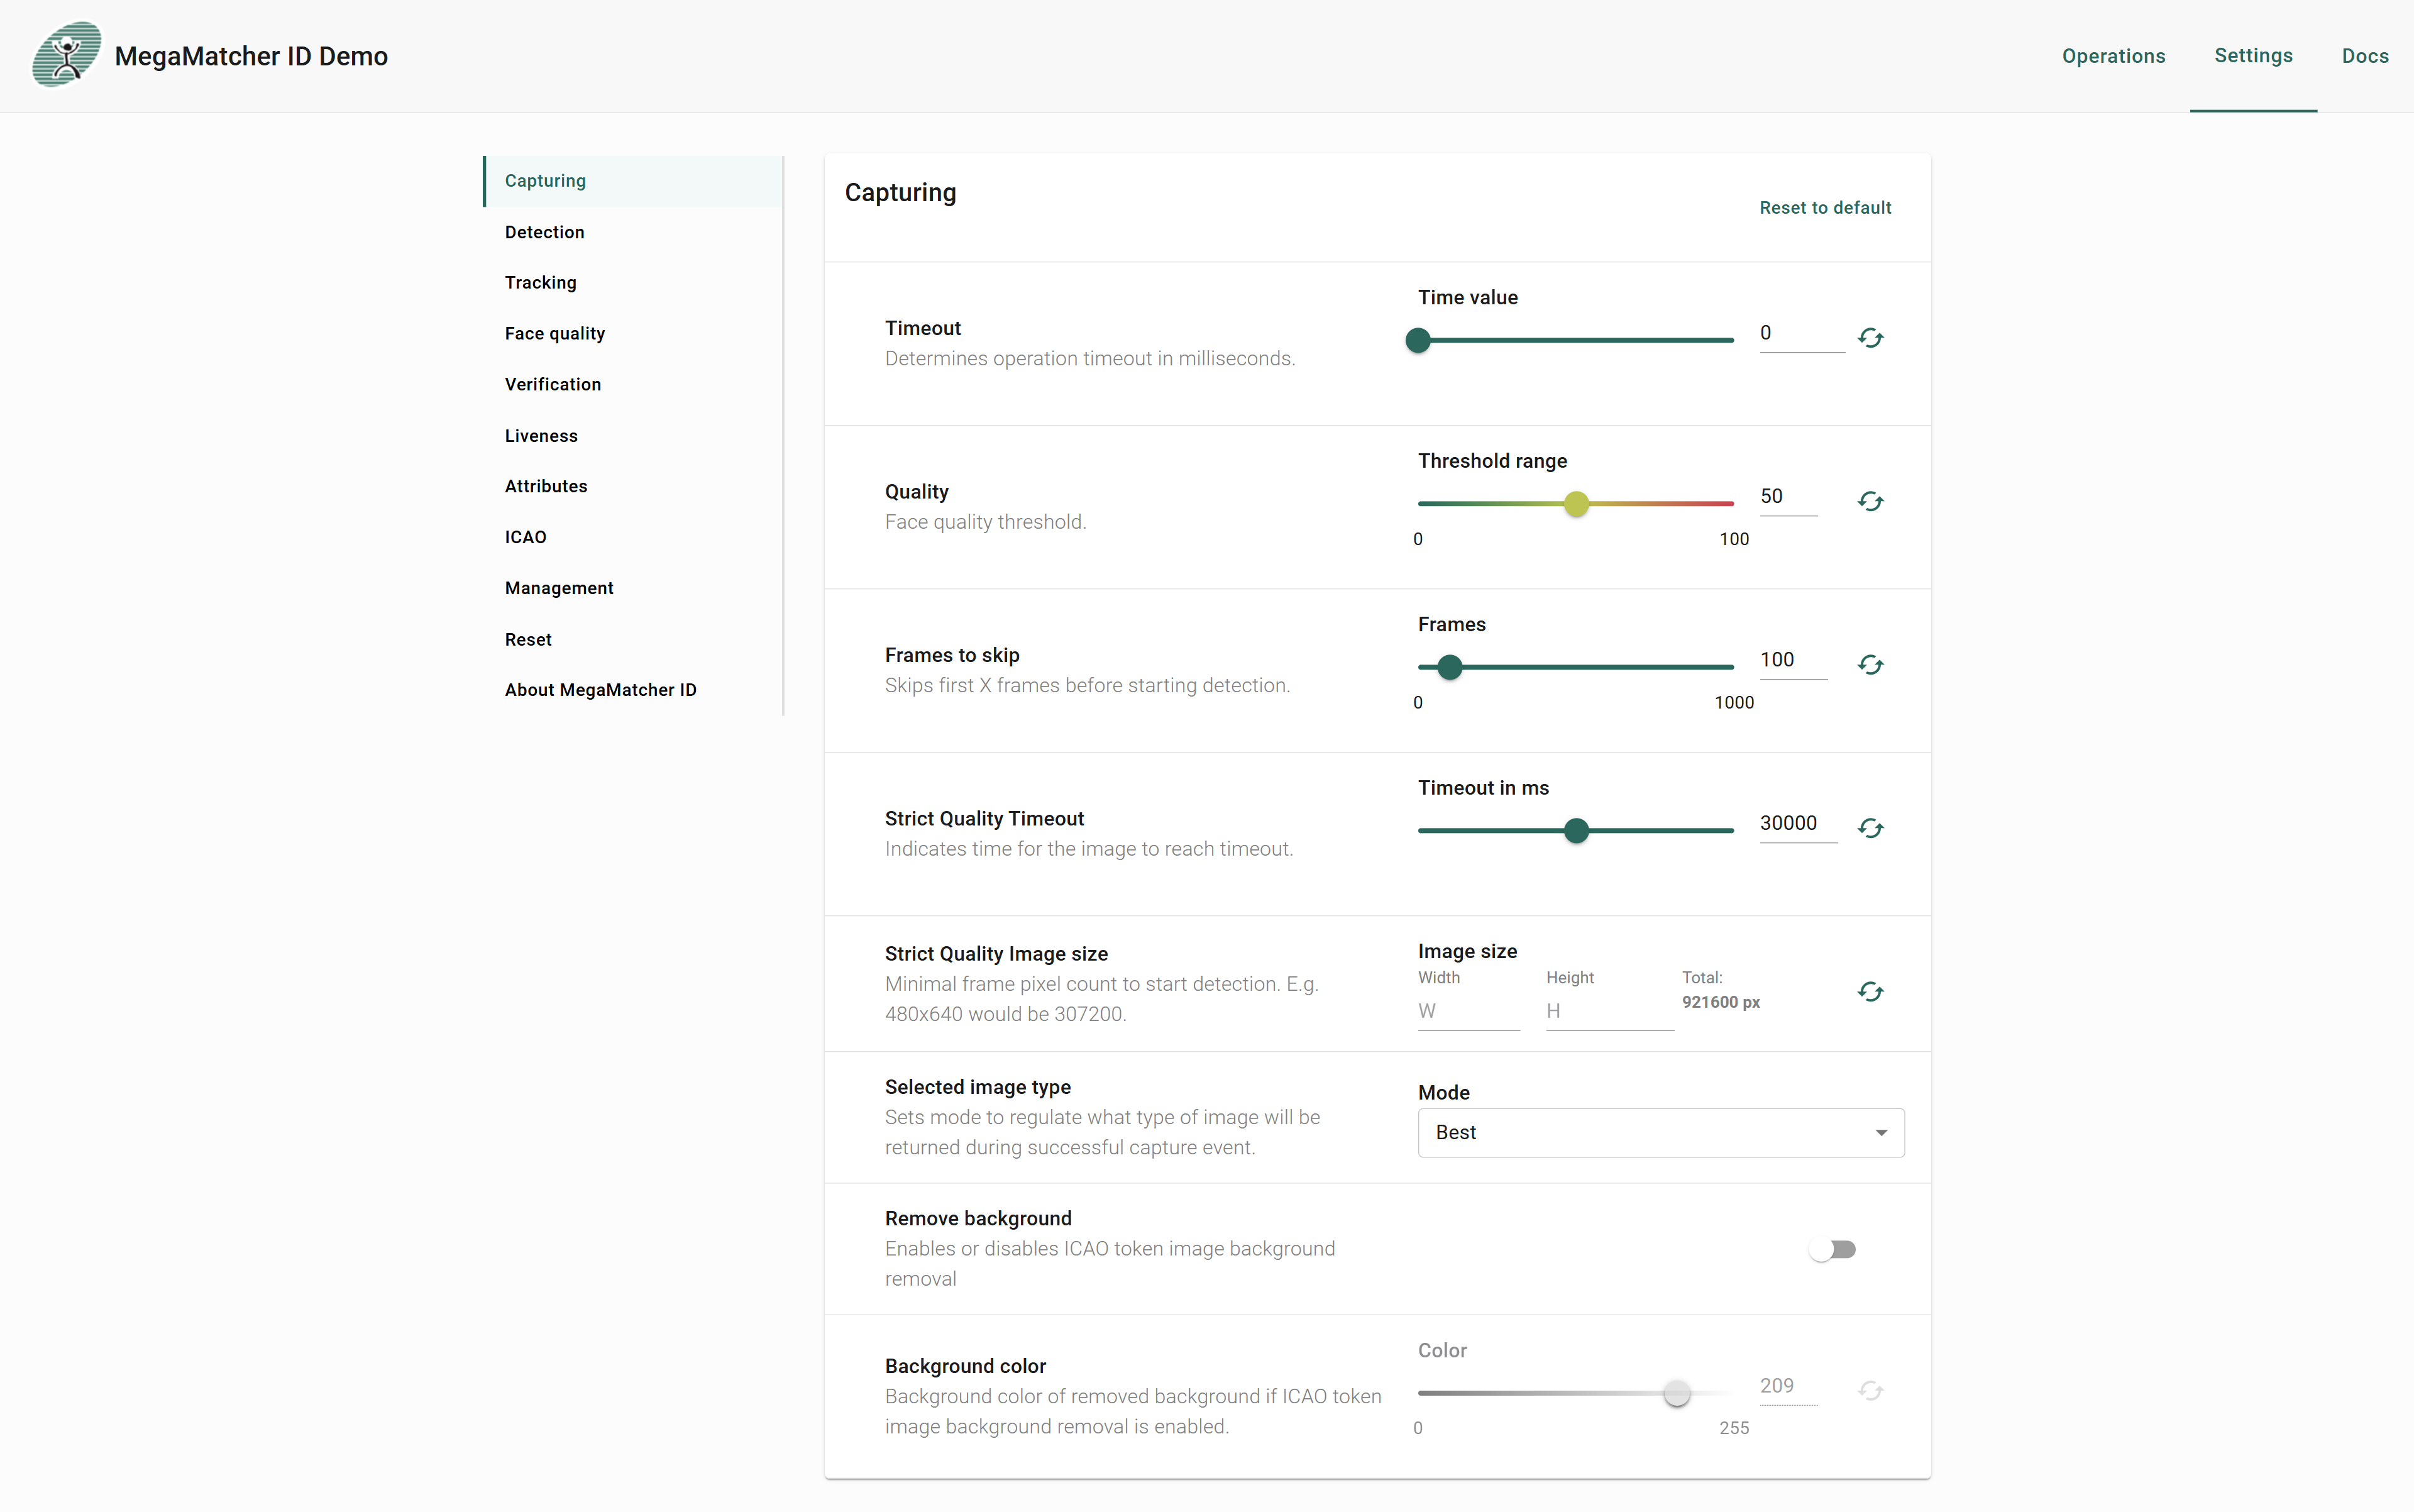
Task: Click the image Height input field
Action: (1609, 1011)
